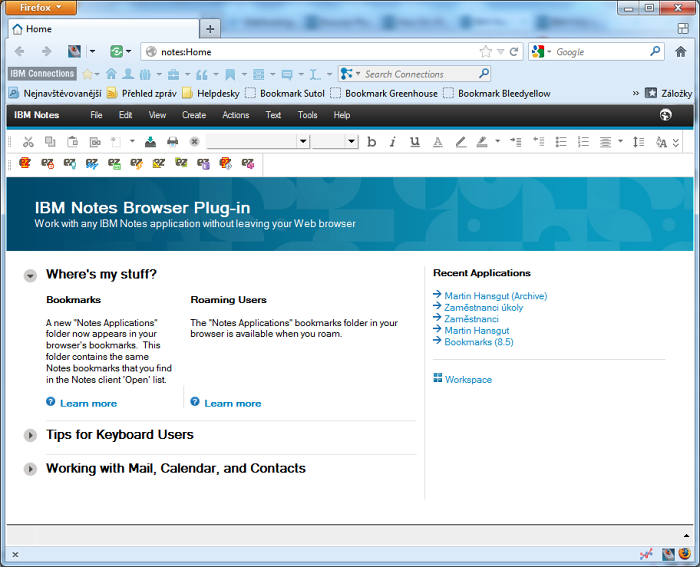The height and width of the screenshot is (567, 700).
Task: Open the font name dropdown
Action: [303, 142]
